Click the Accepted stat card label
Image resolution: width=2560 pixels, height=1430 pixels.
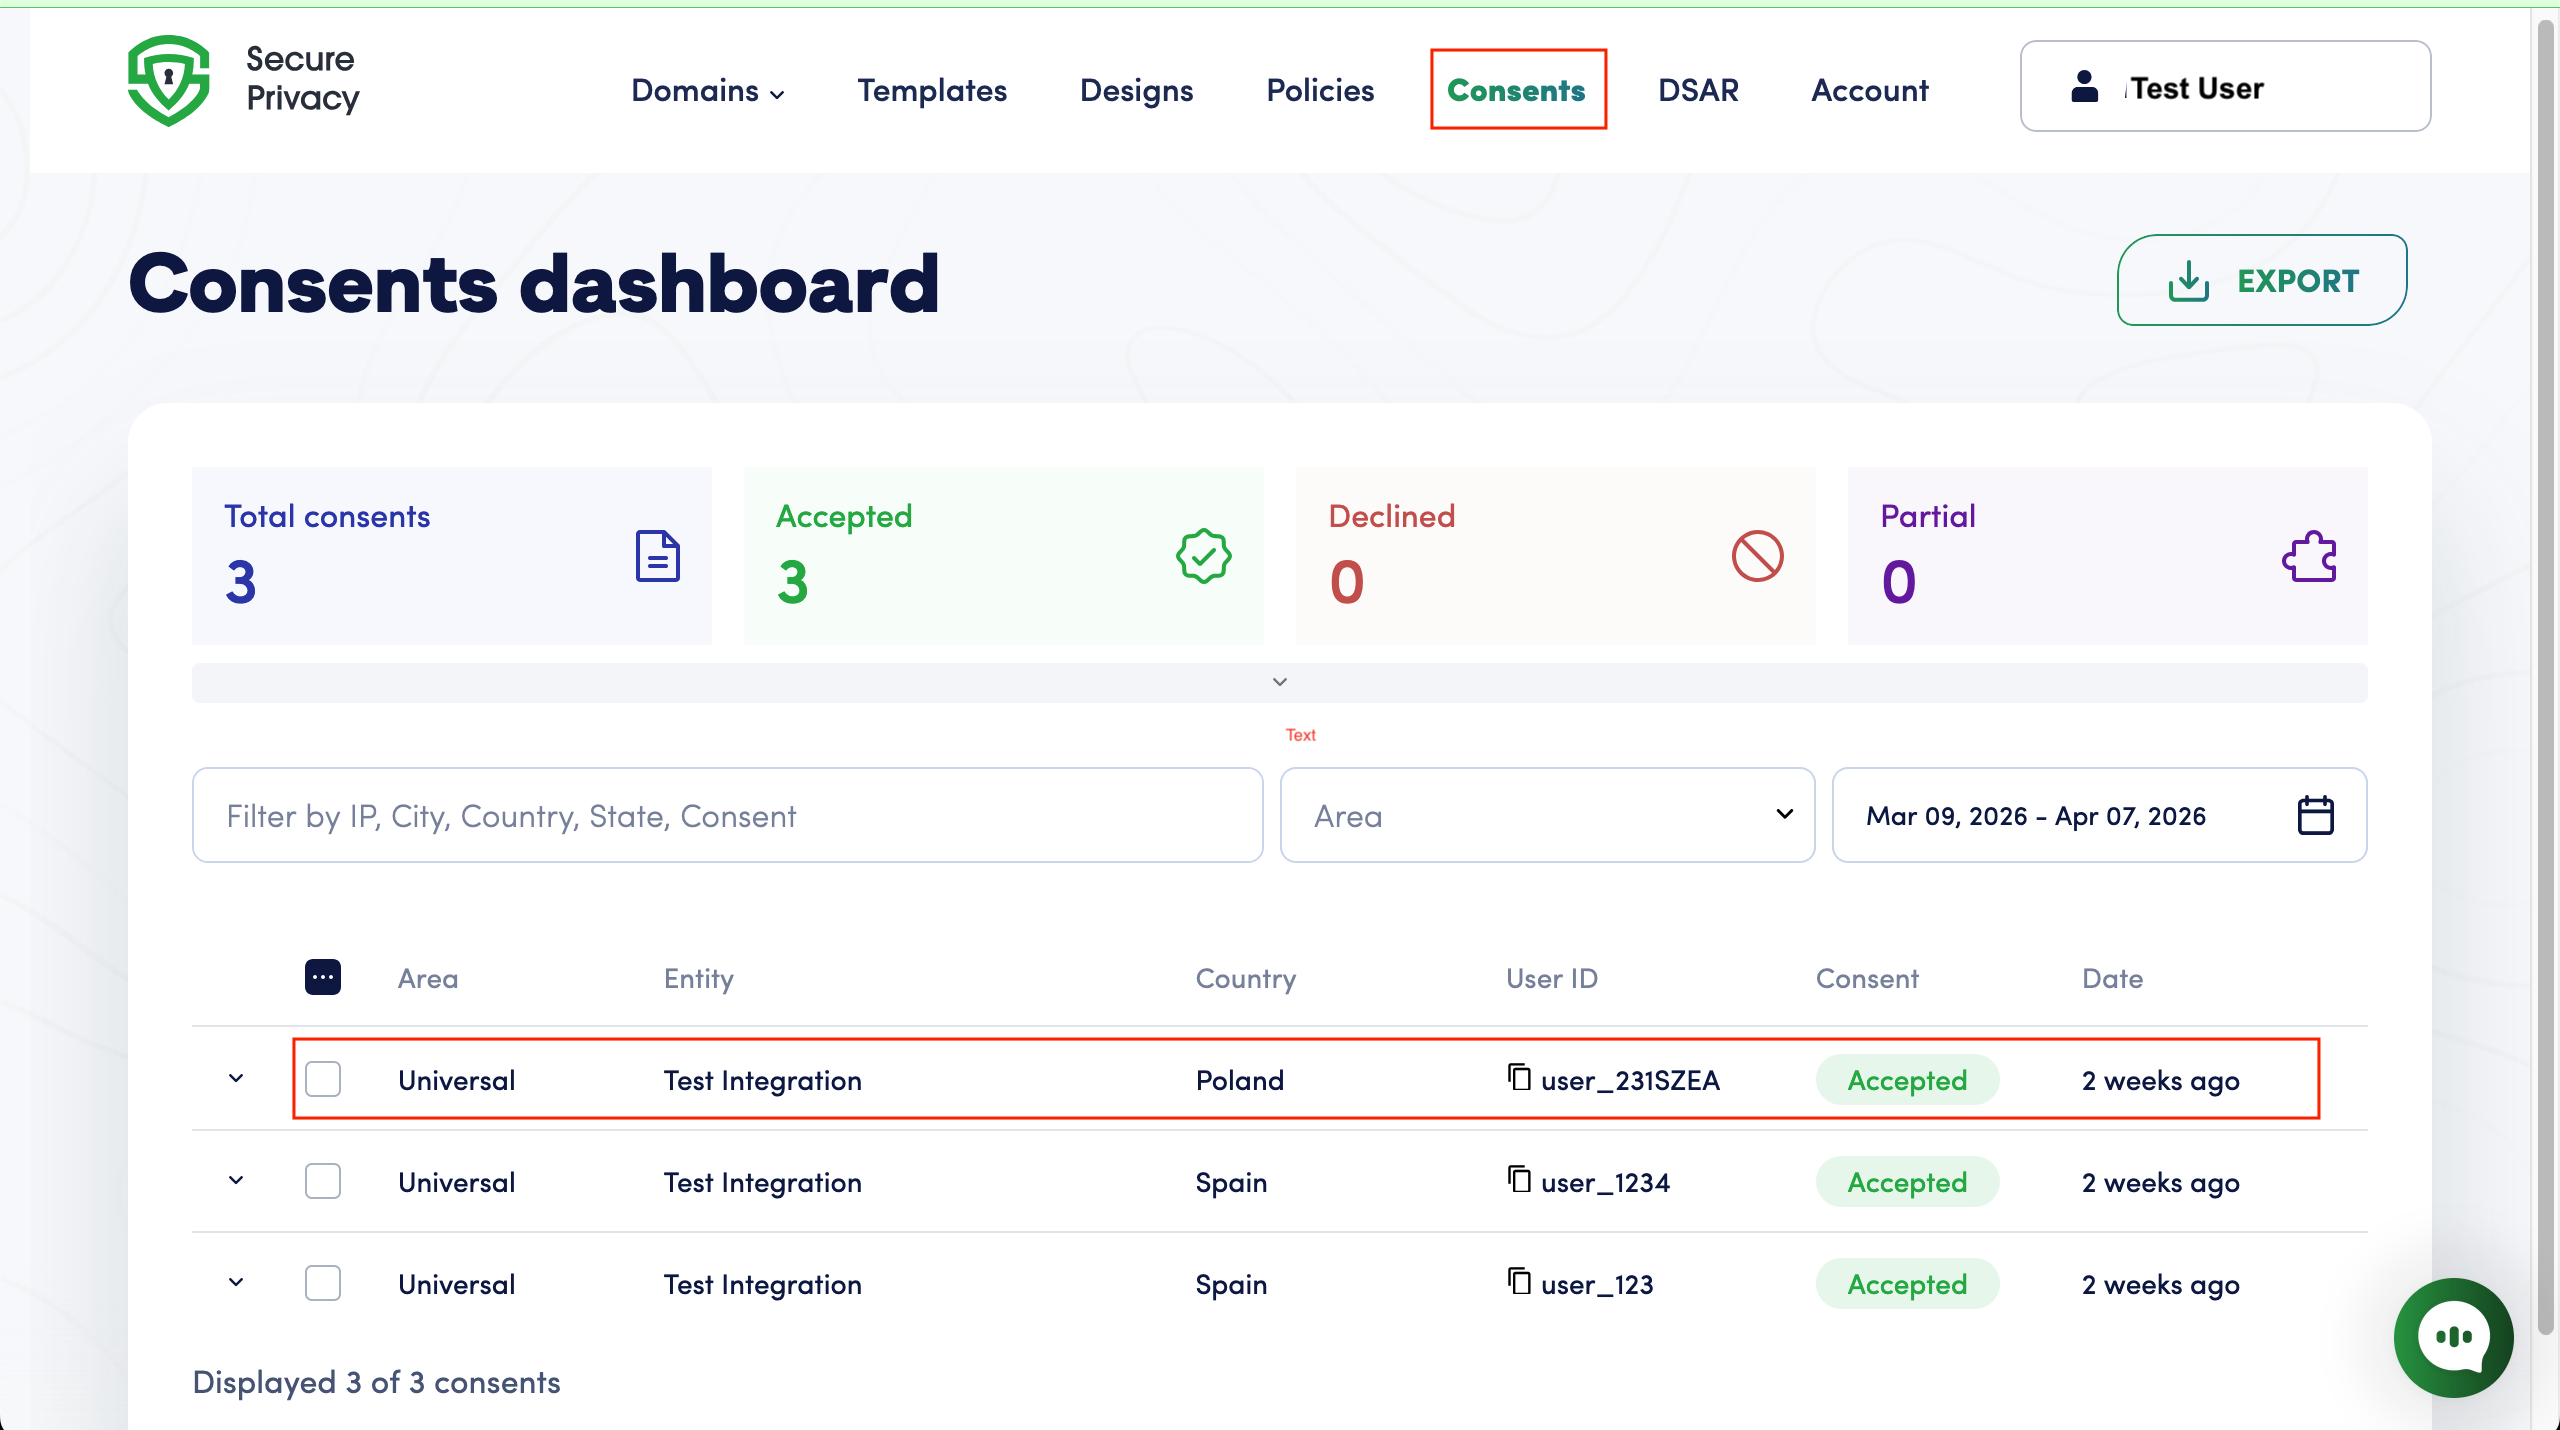[844, 516]
